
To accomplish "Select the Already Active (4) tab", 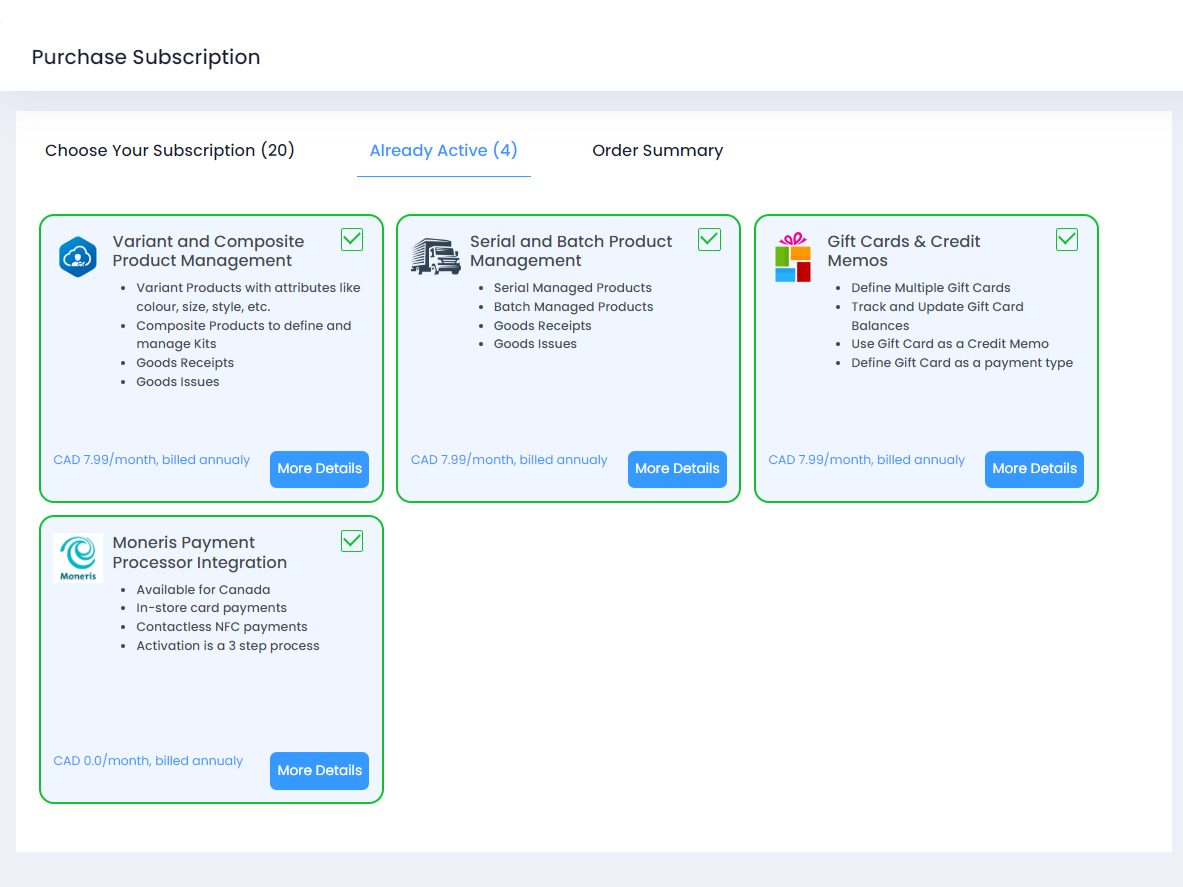I will pyautogui.click(x=443, y=151).
